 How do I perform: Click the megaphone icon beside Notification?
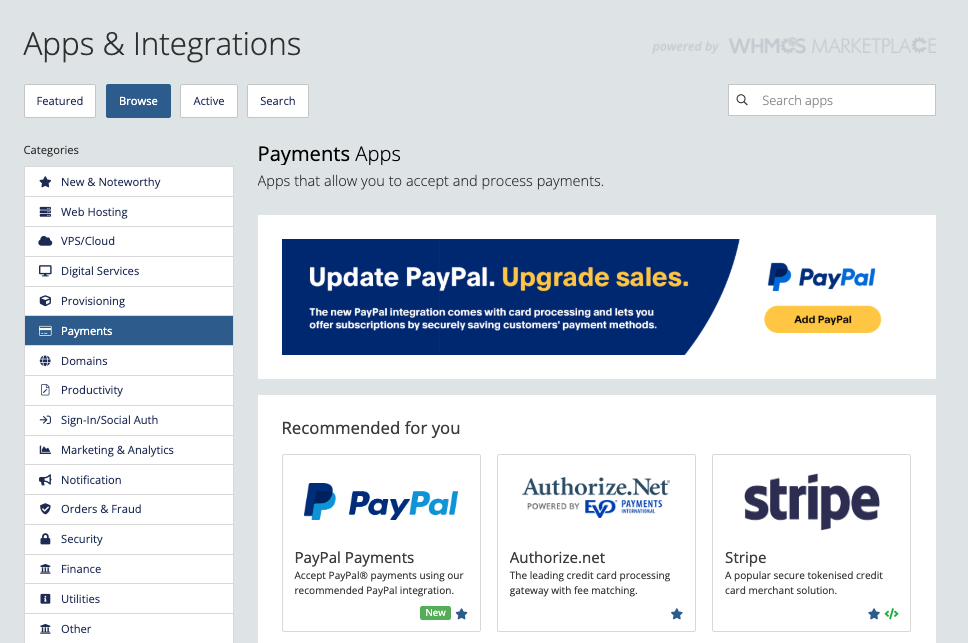click(x=45, y=480)
